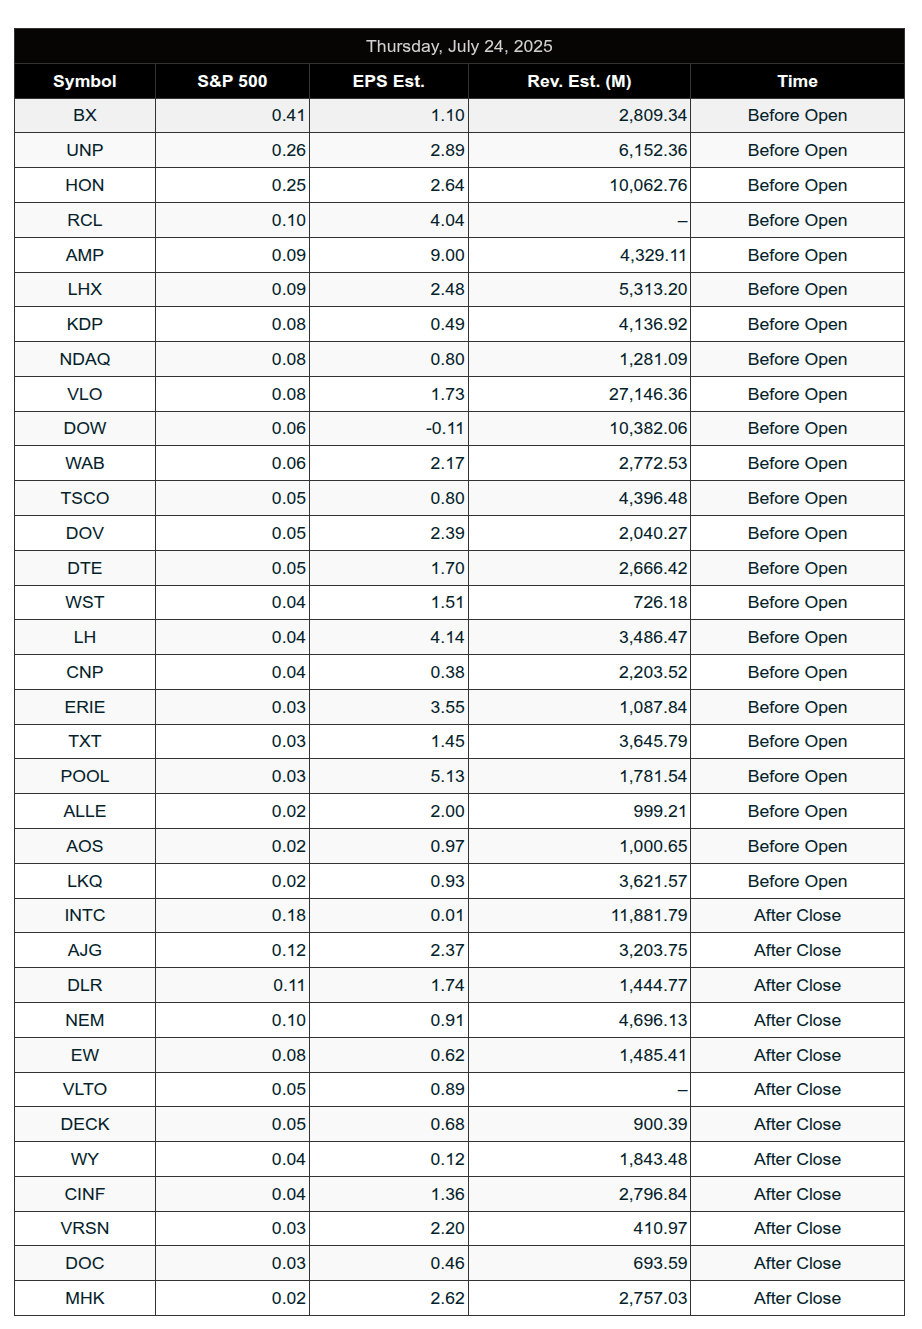Select the NDAQ ticker symbol
Image resolution: width=922 pixels, height=1329 pixels.
(x=85, y=359)
